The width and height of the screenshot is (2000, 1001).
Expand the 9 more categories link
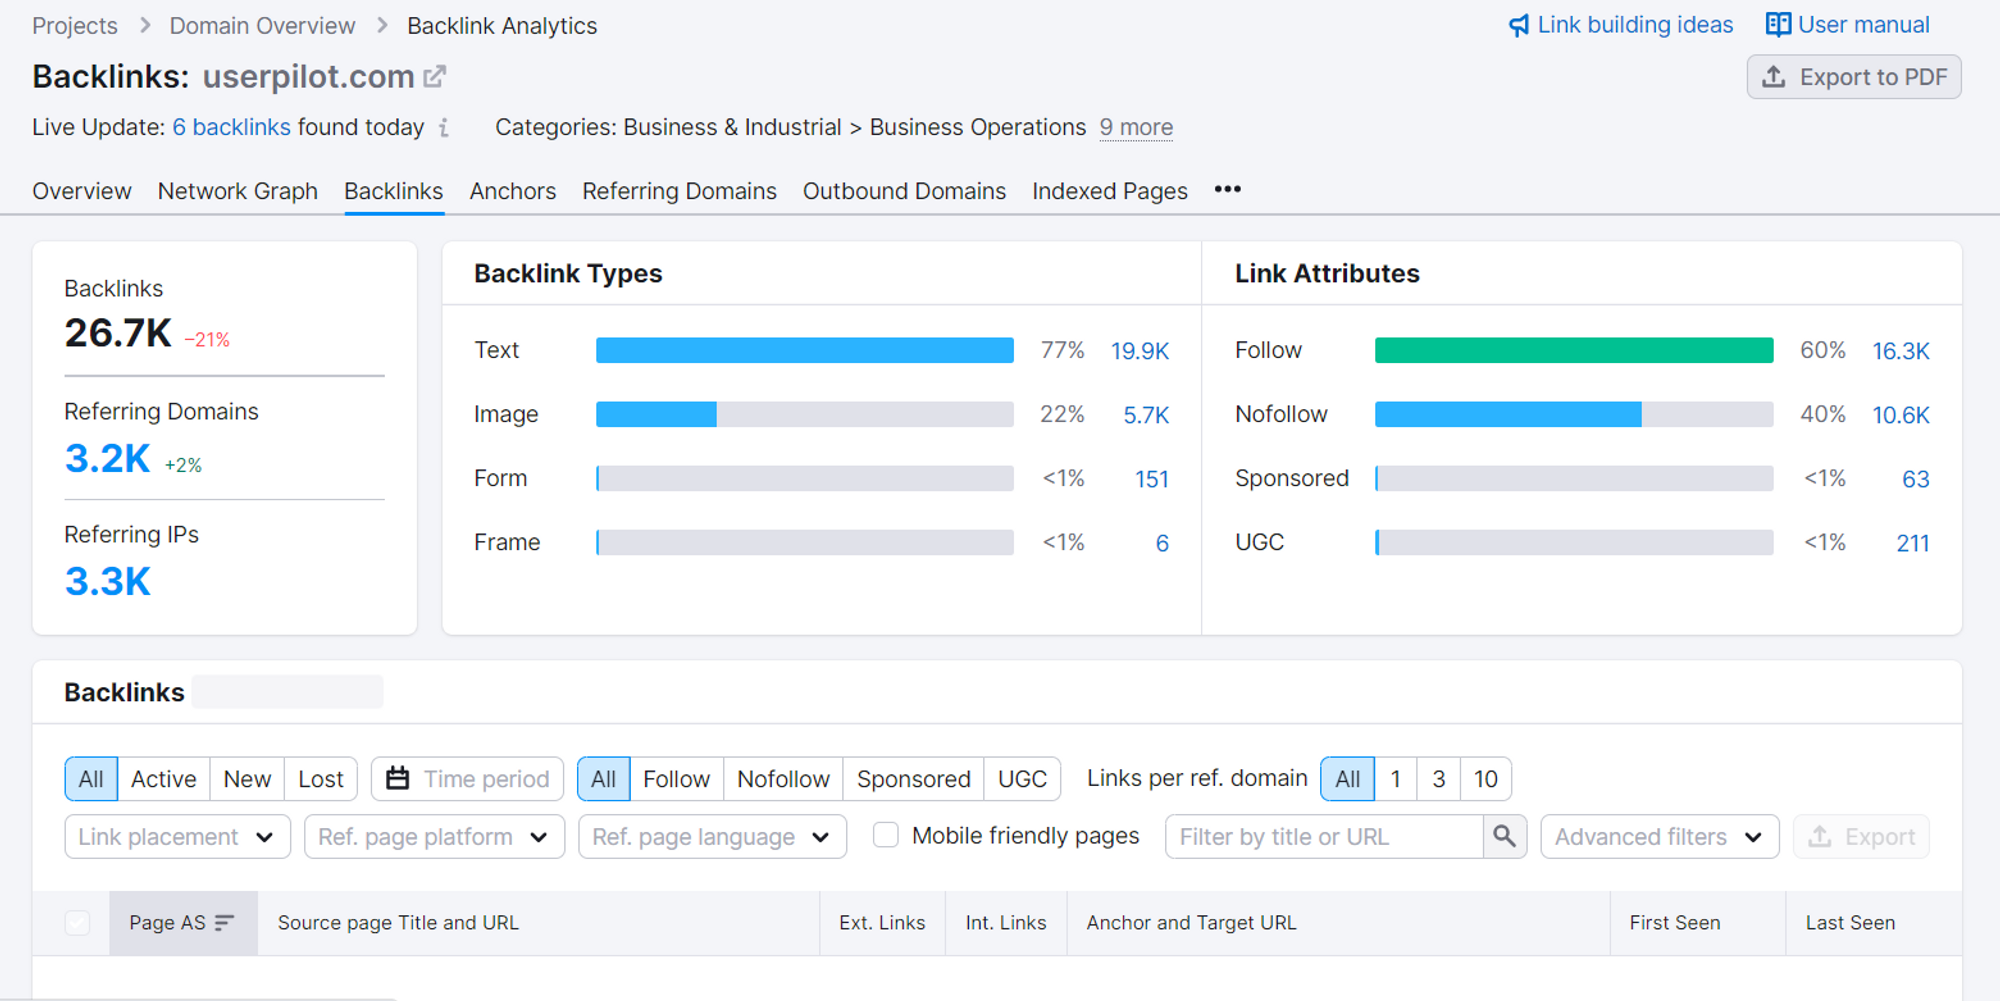1136,127
